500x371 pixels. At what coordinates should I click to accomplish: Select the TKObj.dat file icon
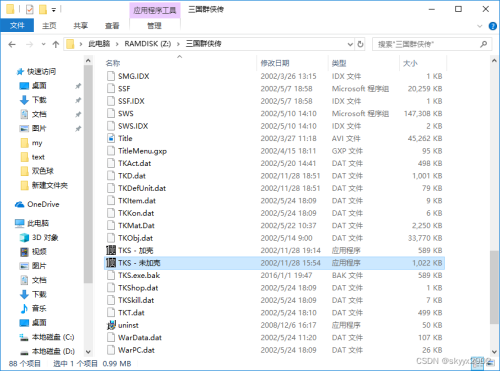111,238
